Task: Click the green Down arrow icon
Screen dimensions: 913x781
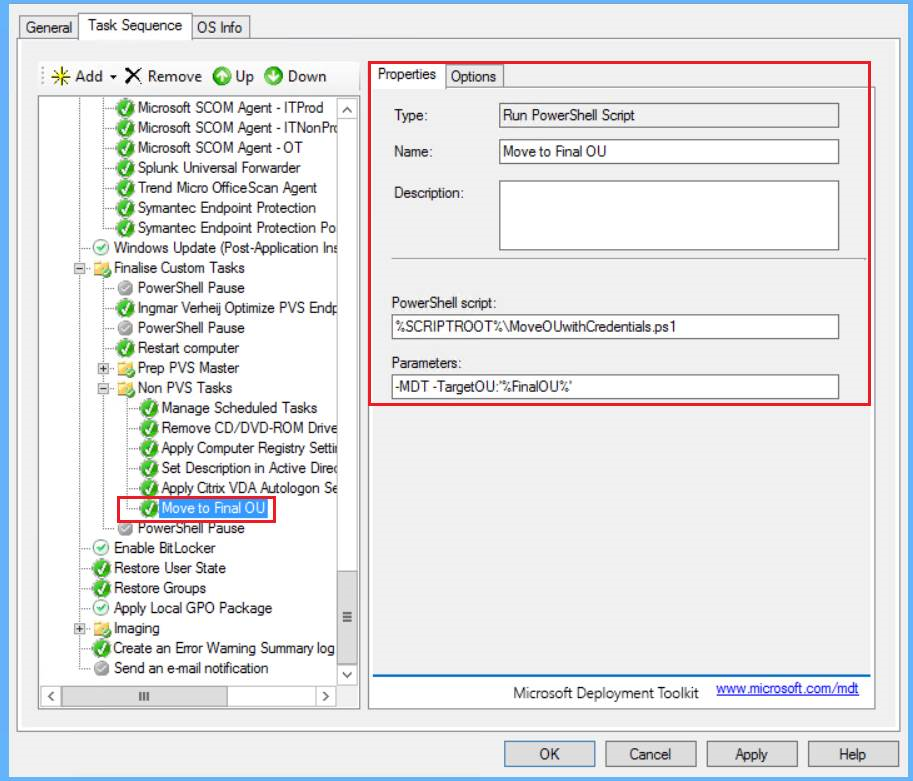Action: point(274,76)
